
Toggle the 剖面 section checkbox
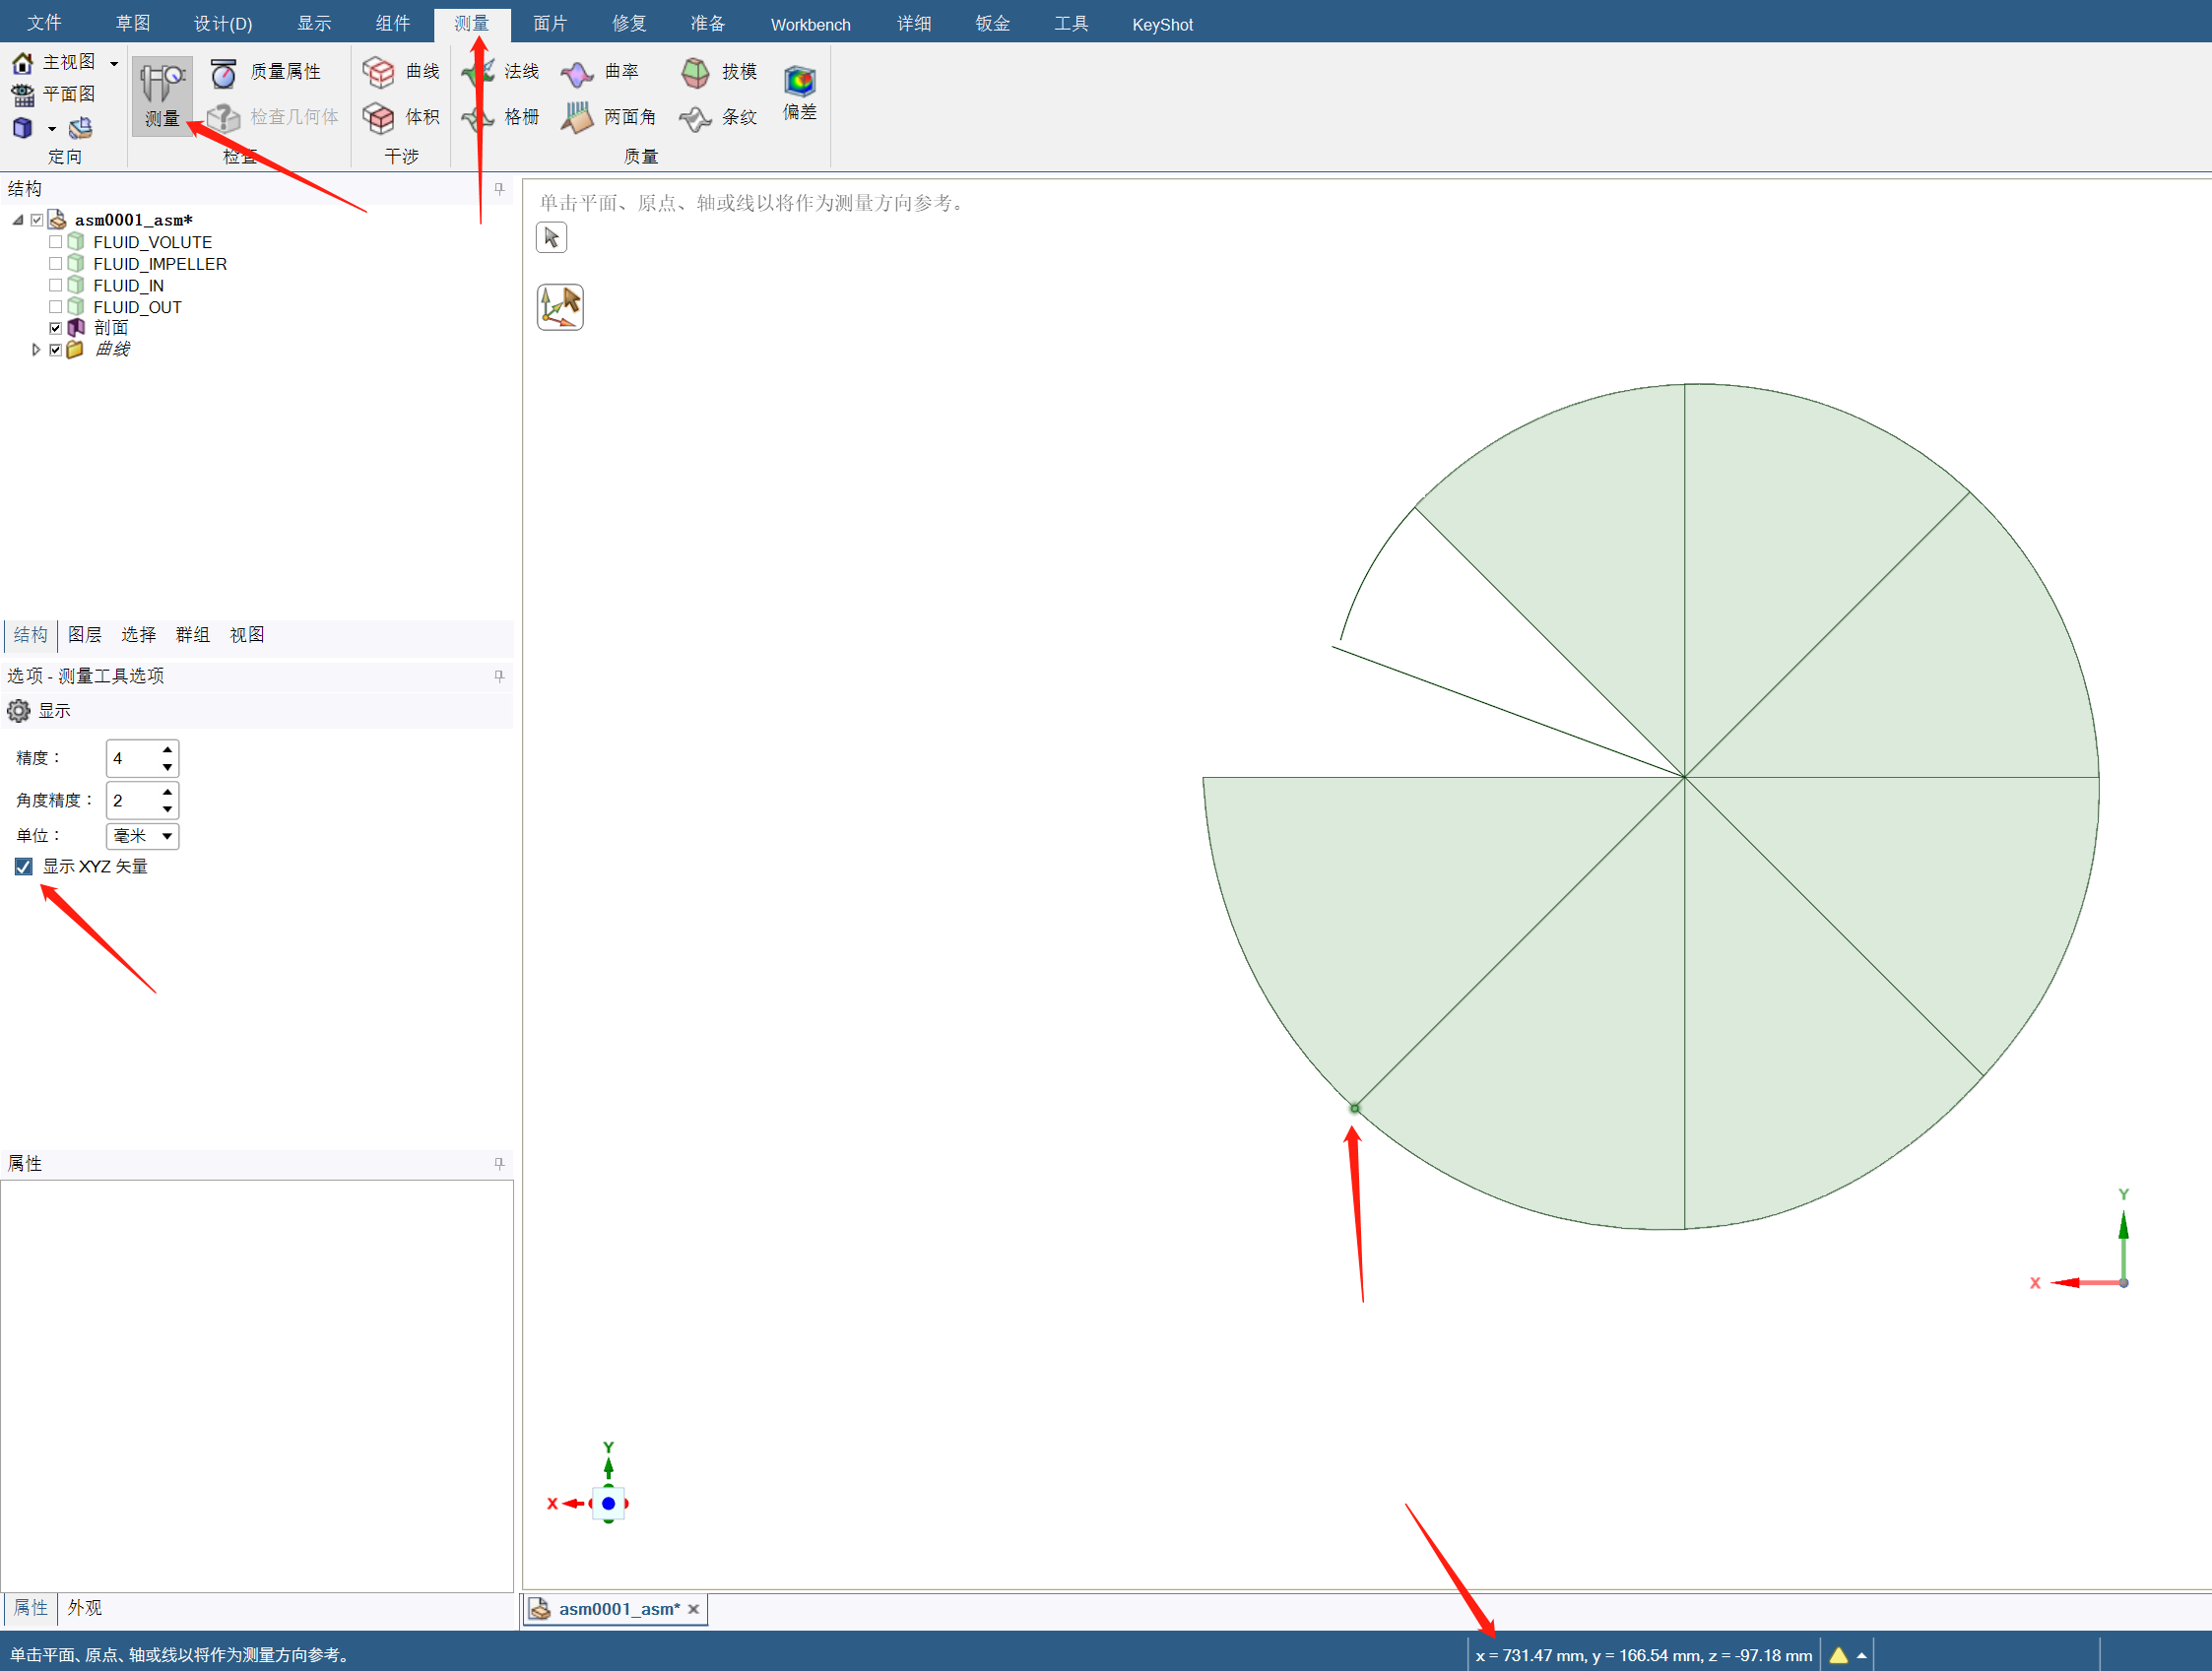pyautogui.click(x=56, y=328)
